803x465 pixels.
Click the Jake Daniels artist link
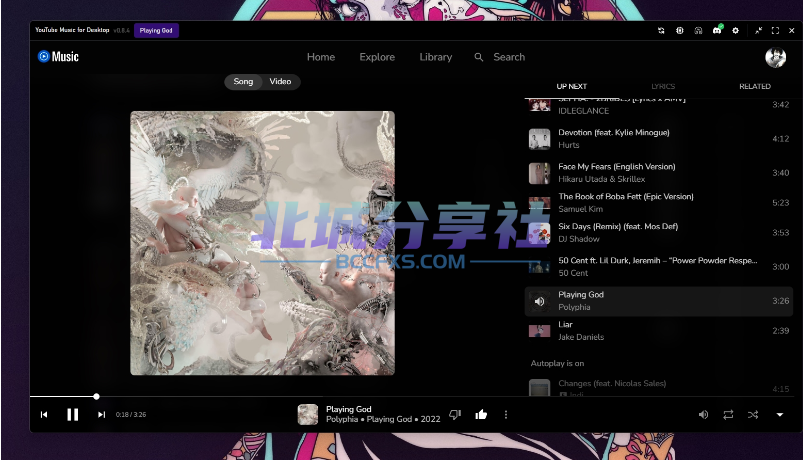[x=581, y=337]
